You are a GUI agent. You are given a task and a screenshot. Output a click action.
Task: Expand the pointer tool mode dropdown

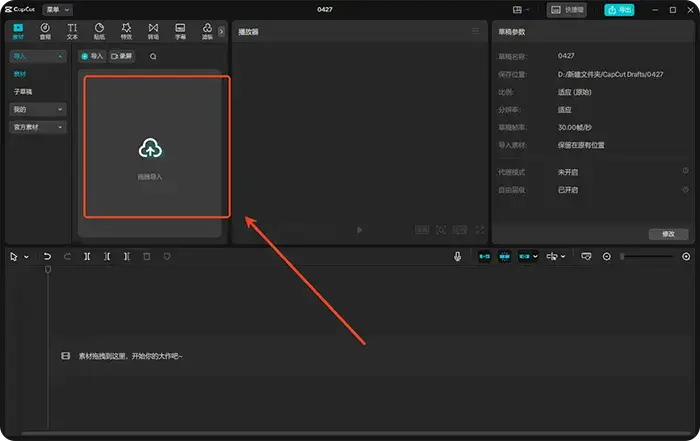(26, 257)
